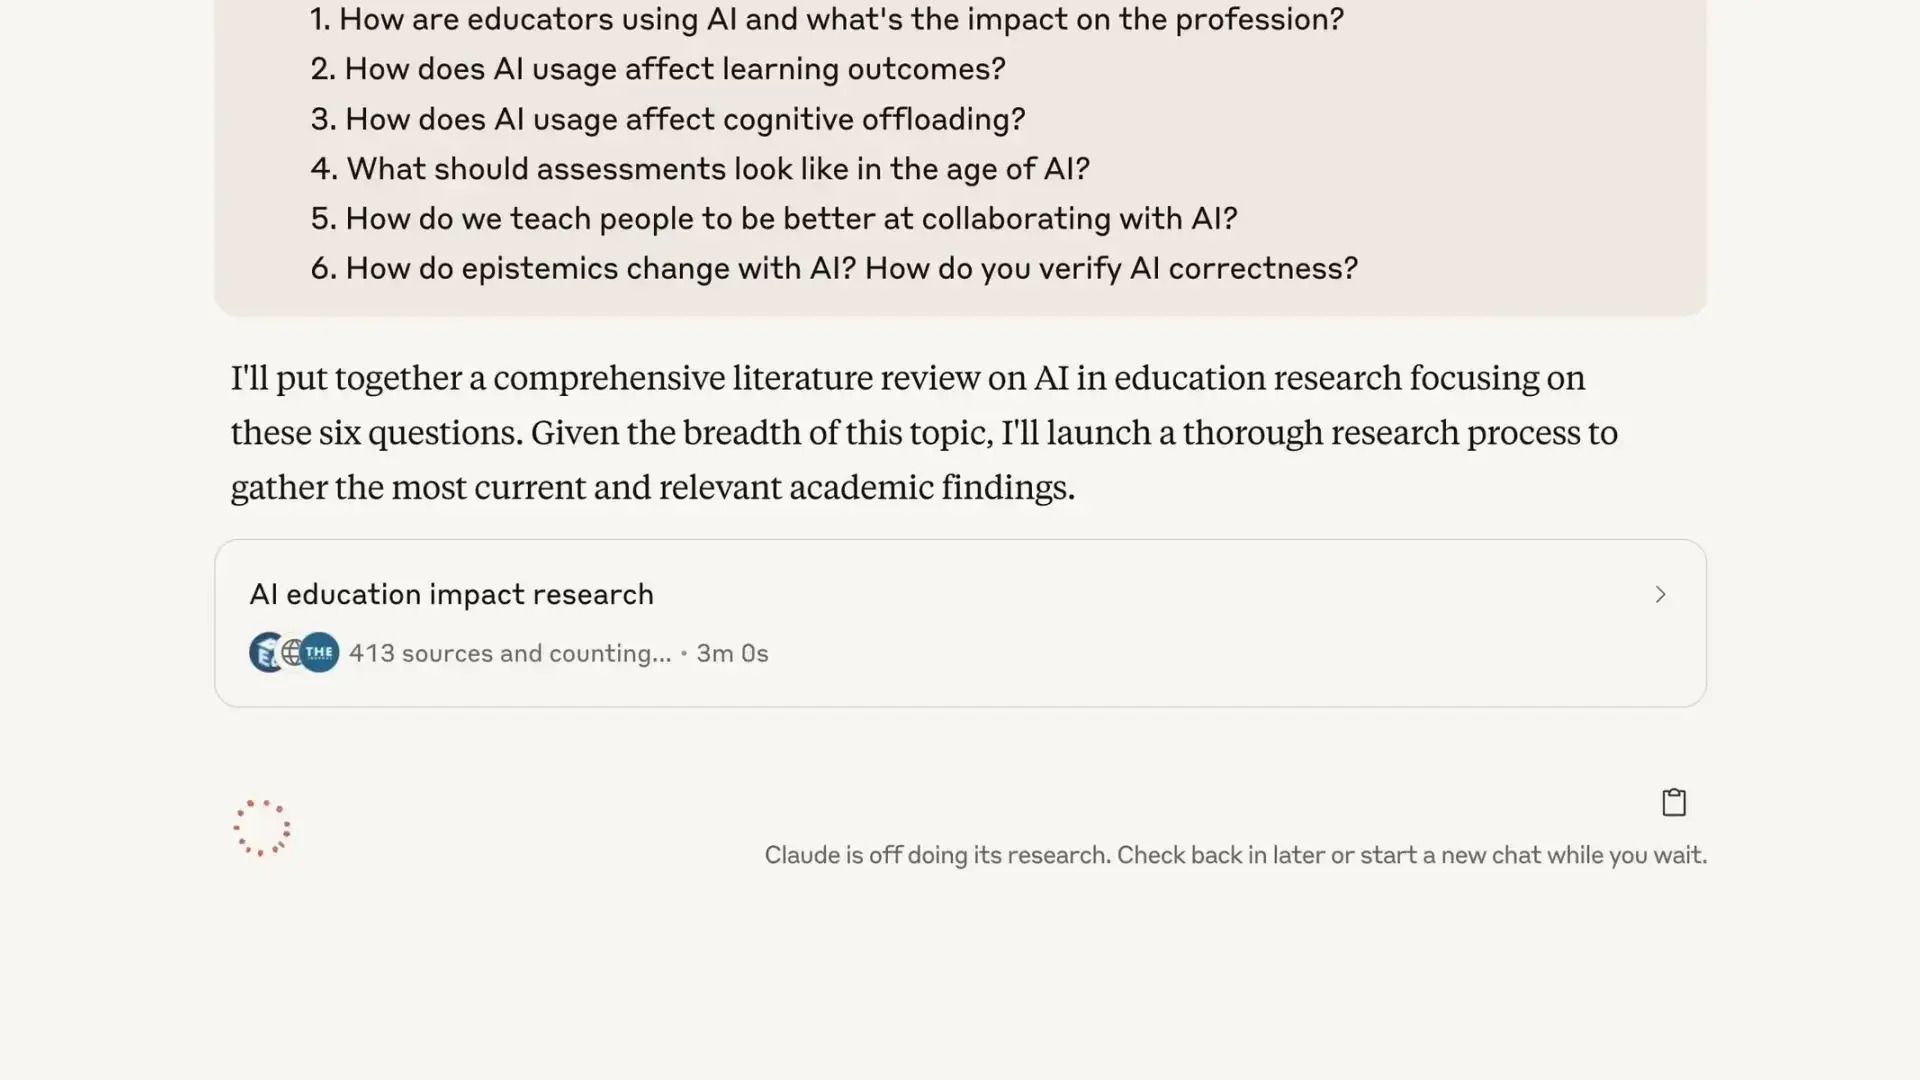
Task: Click the 'gather the most current' line
Action: click(x=653, y=488)
